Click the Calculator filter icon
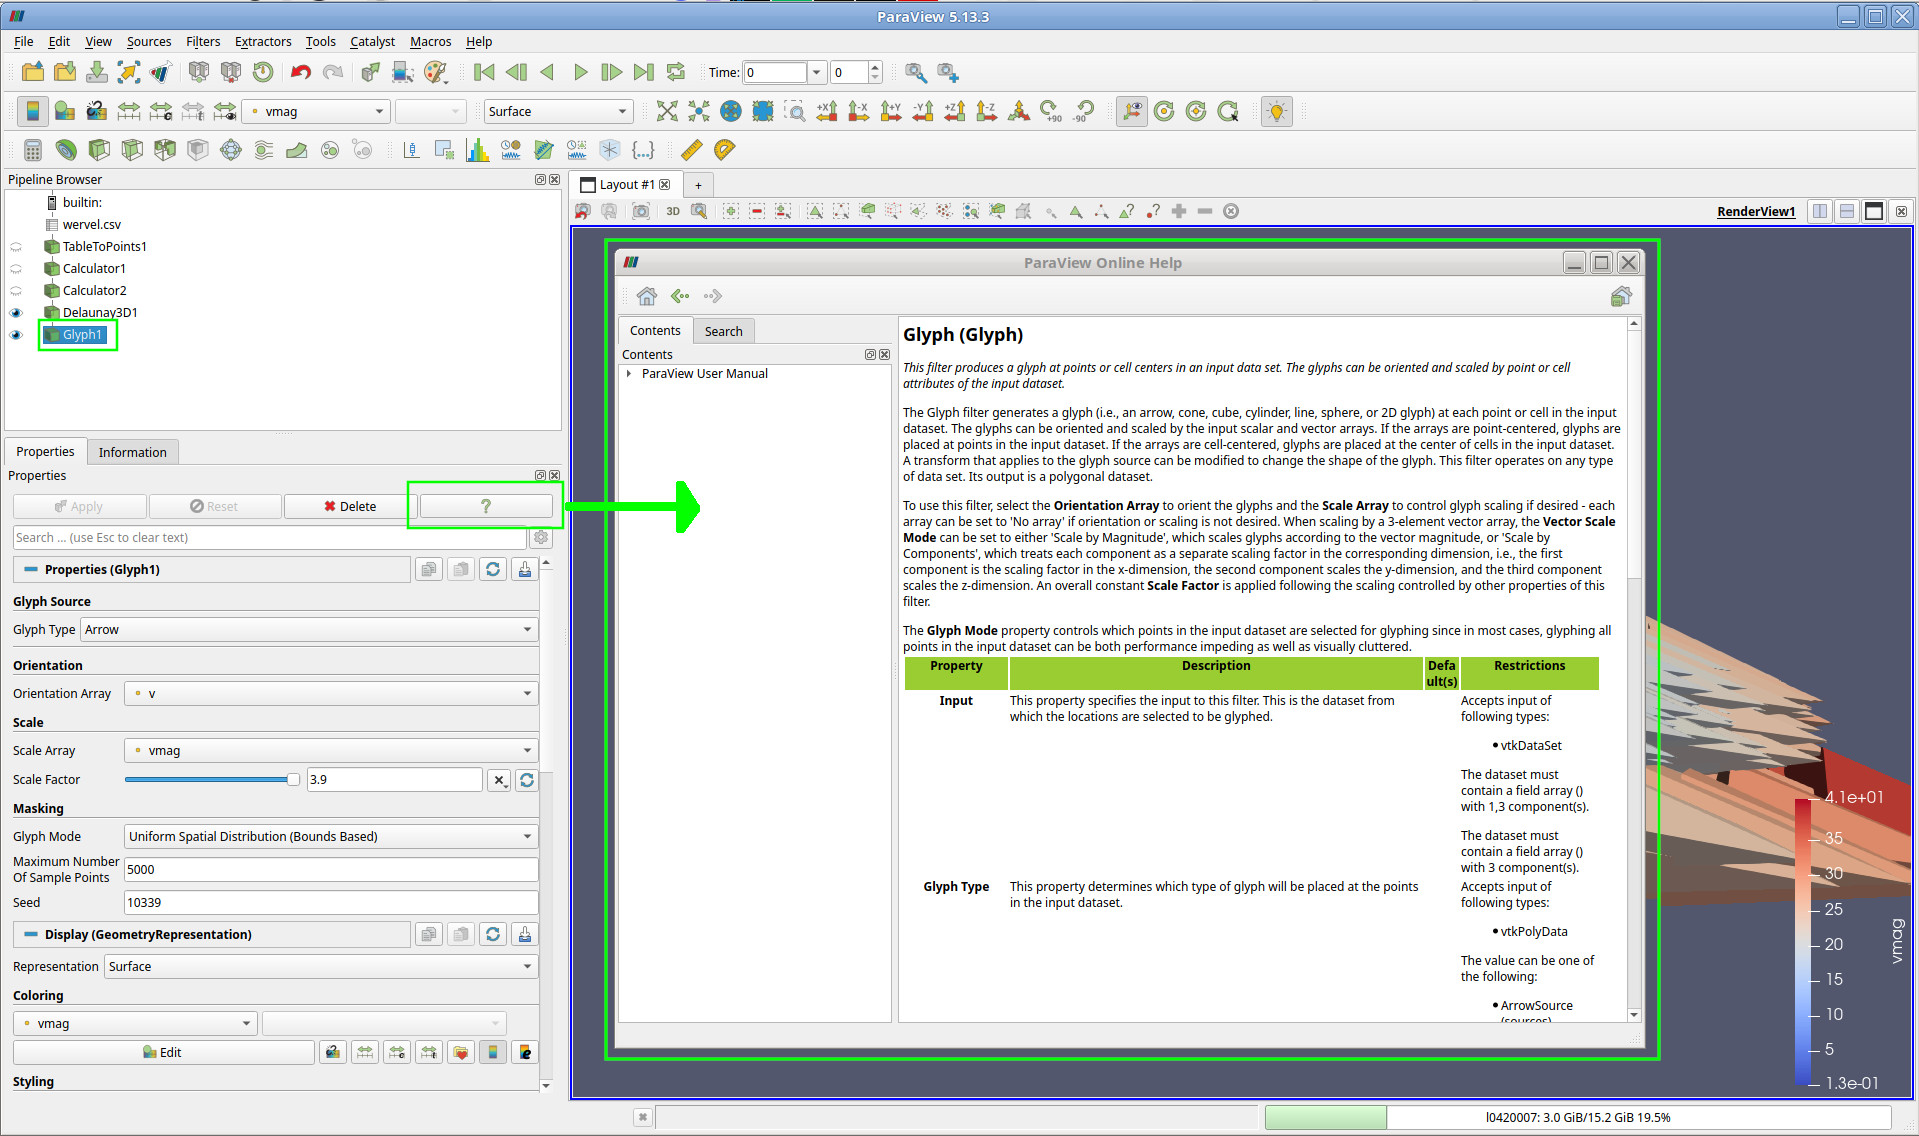1919x1136 pixels. coord(33,150)
